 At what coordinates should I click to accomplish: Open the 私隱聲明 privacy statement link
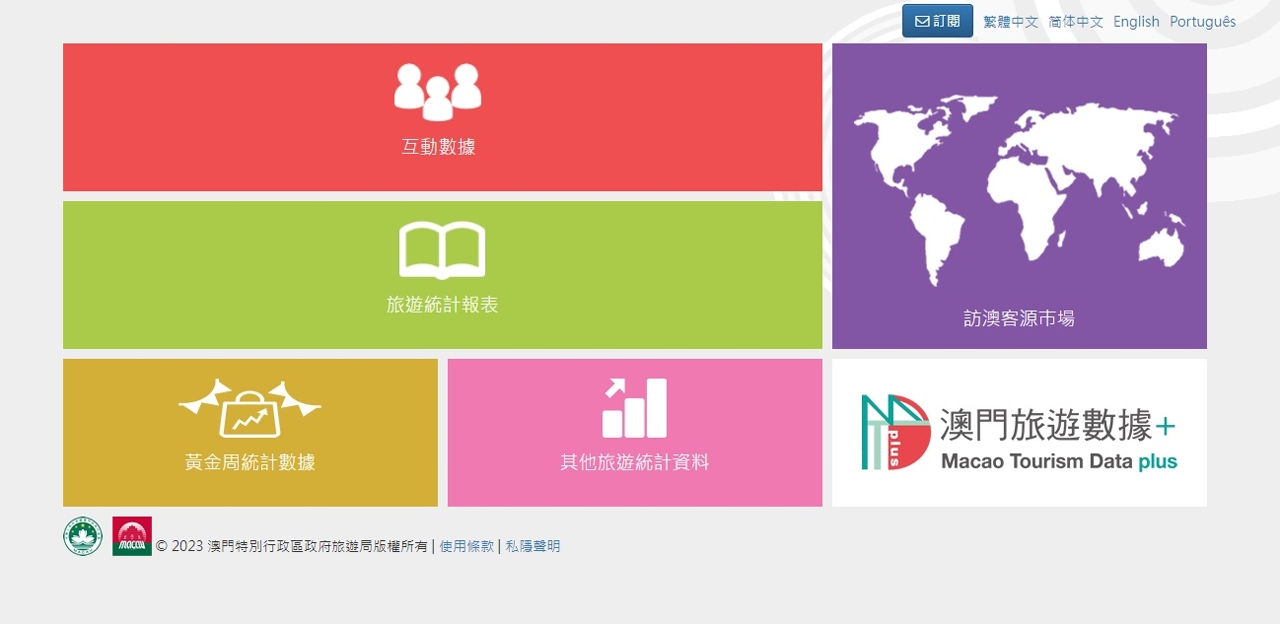(x=533, y=546)
